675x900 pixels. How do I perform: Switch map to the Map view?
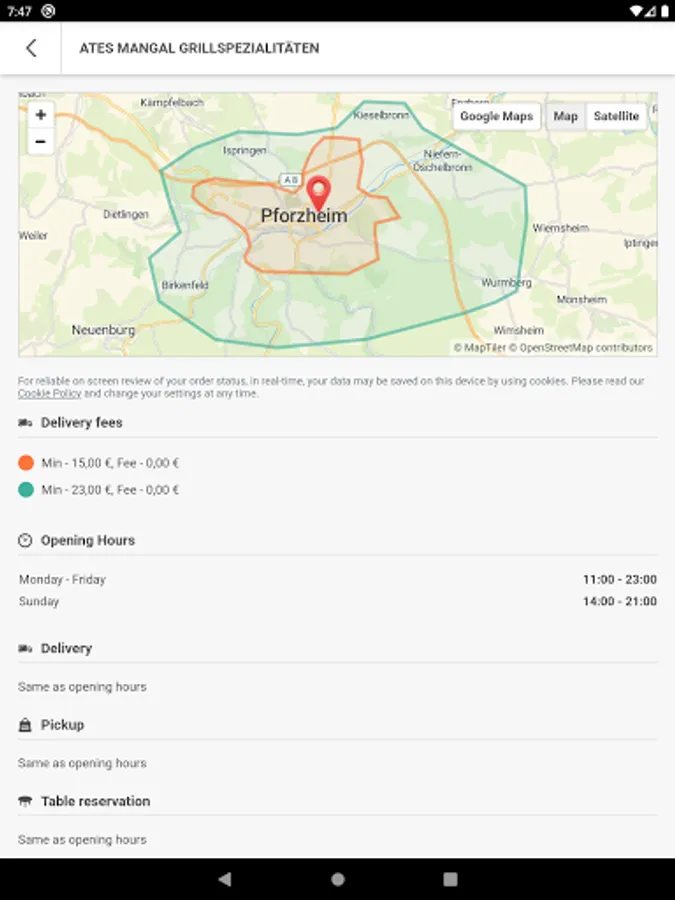[565, 116]
